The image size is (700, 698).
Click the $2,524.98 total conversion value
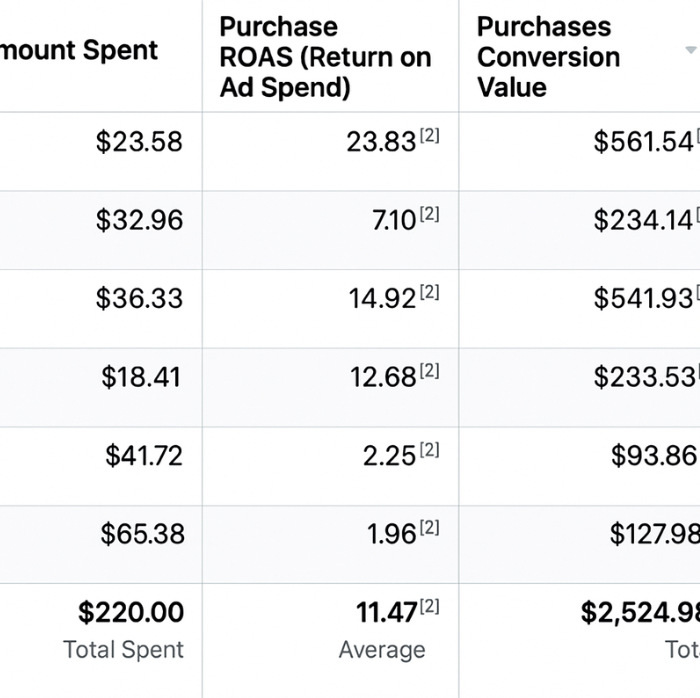click(640, 612)
